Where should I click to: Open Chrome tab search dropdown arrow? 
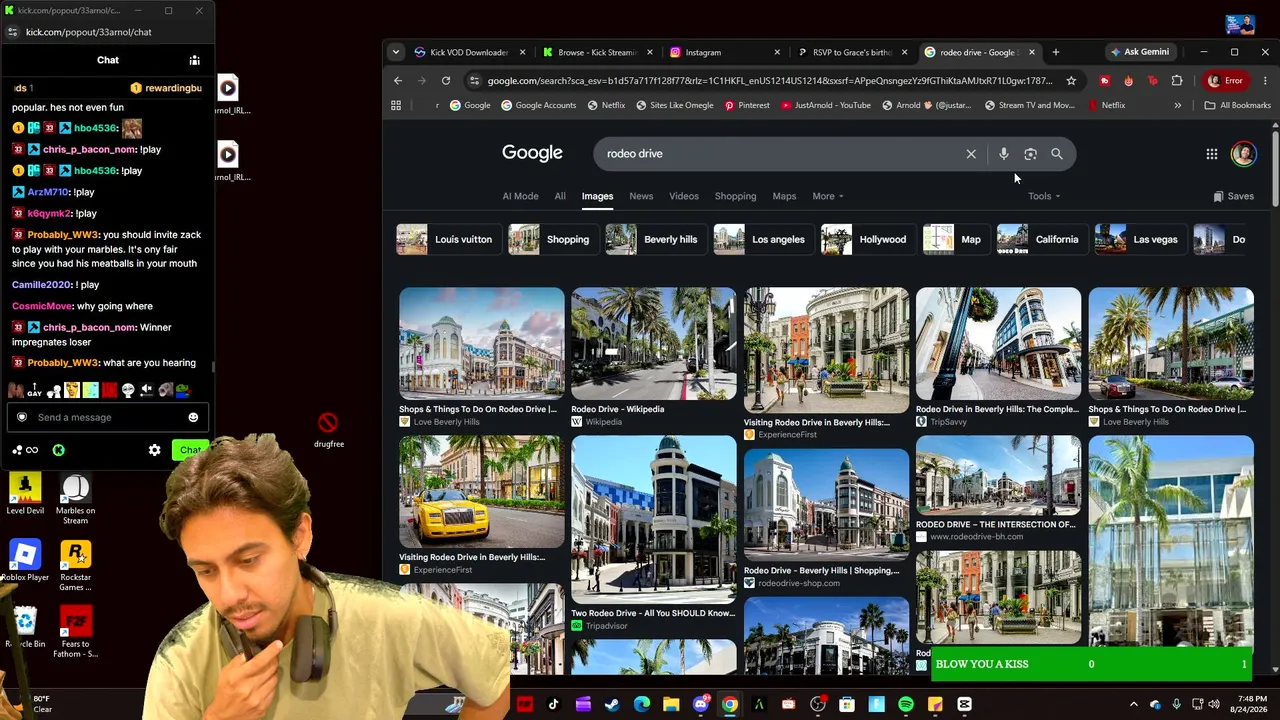(396, 52)
